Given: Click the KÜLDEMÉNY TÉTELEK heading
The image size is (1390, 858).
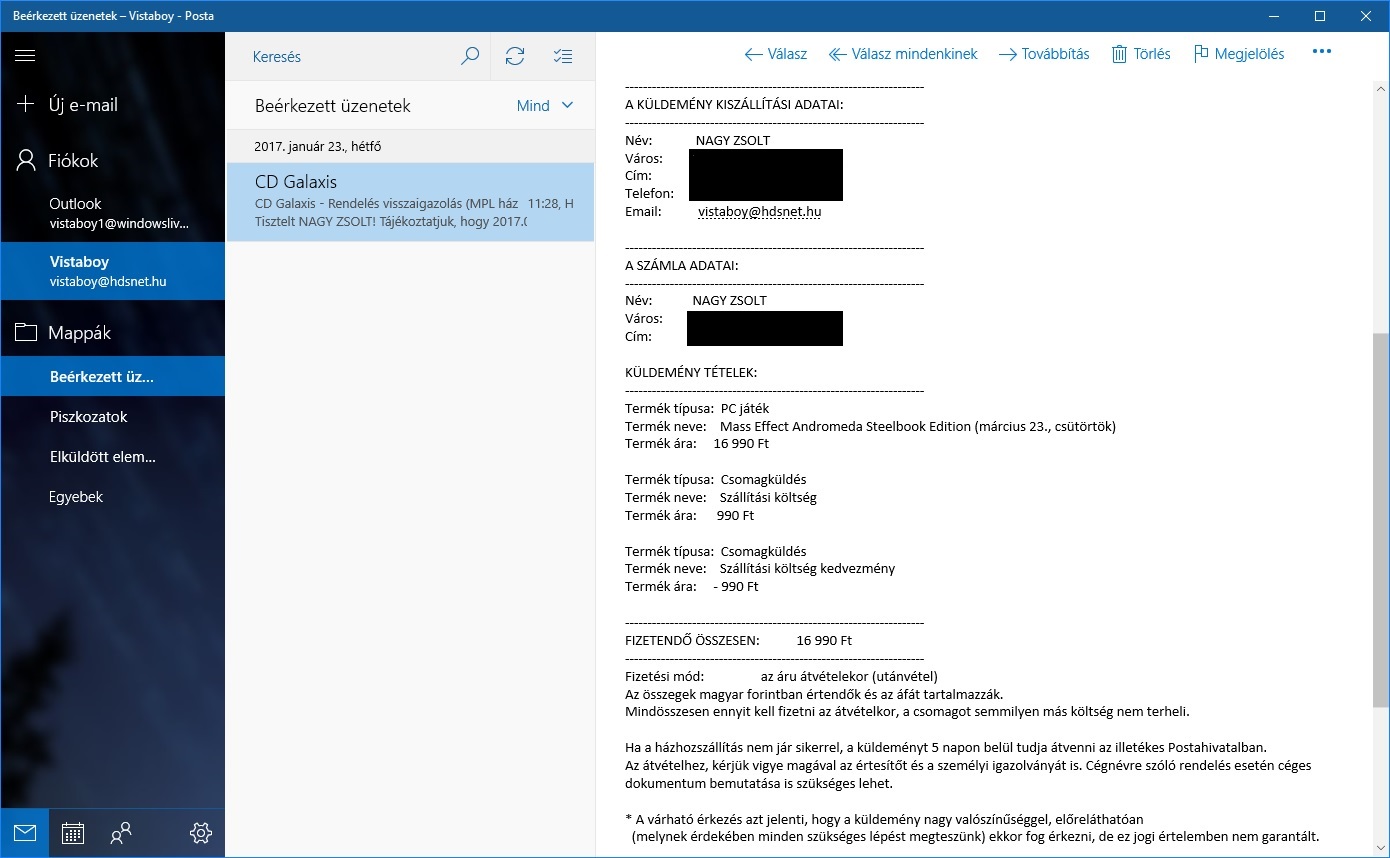Looking at the screenshot, I should tap(691, 373).
